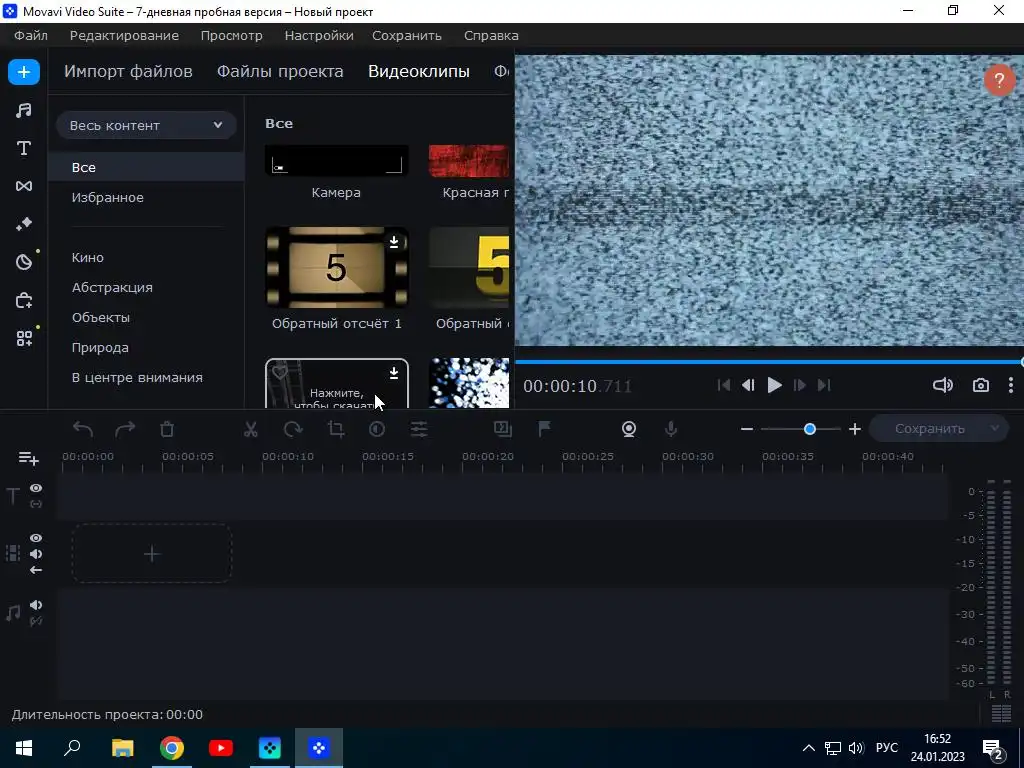Open the Справка menu
The image size is (1024, 768).
click(x=491, y=35)
